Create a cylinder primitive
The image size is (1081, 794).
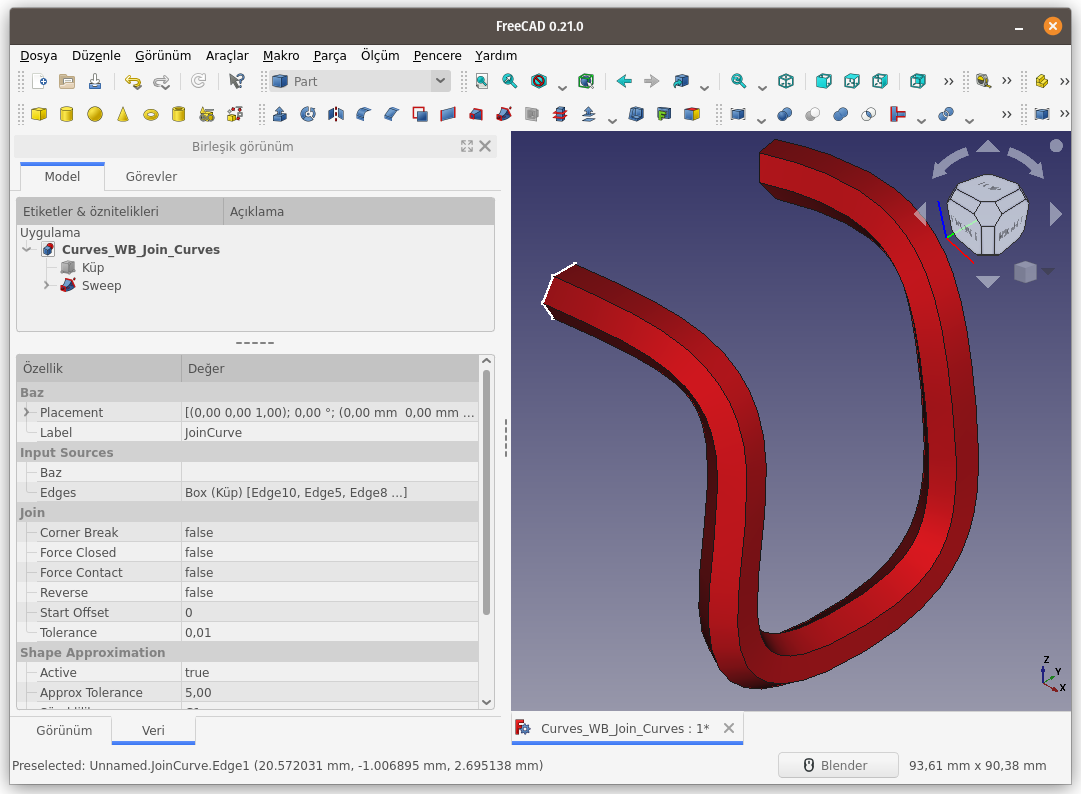pos(67,114)
